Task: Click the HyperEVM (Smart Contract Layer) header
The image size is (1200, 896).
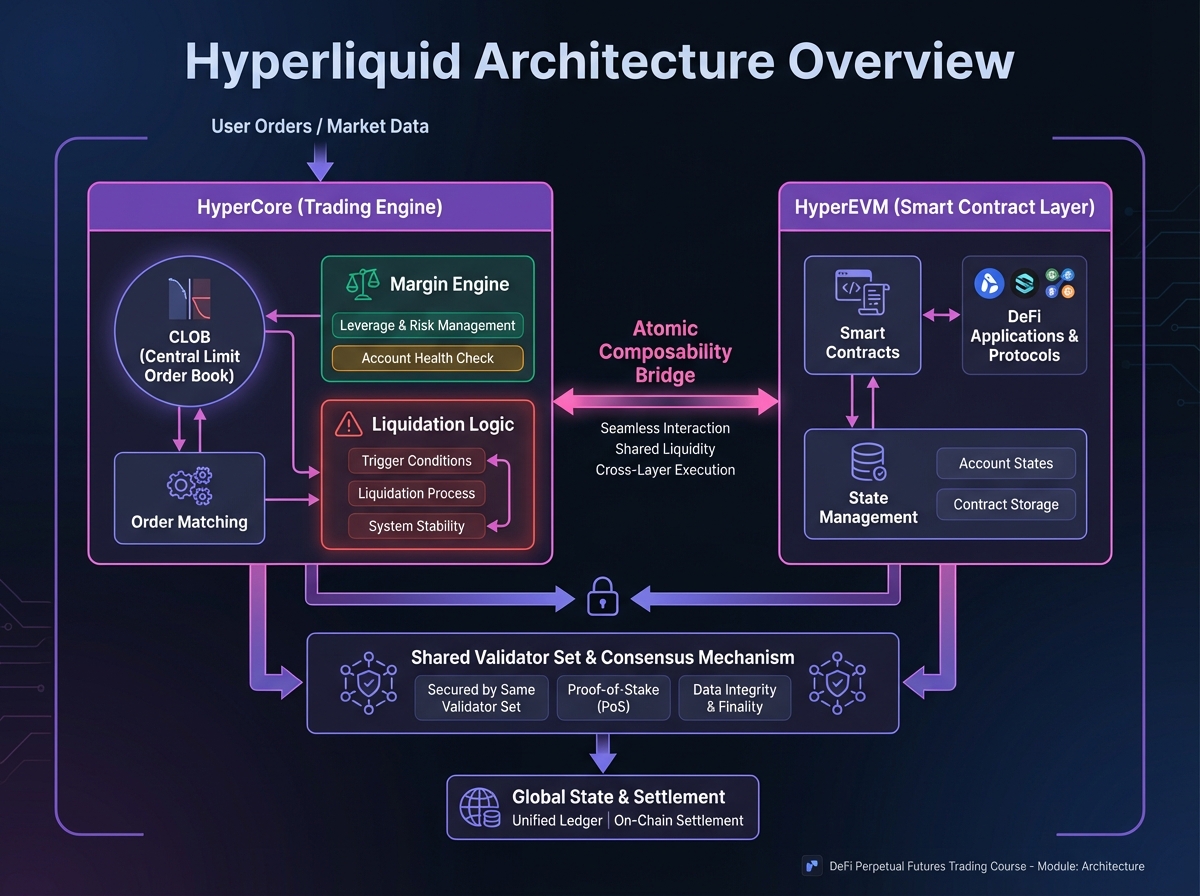Action: (x=944, y=208)
